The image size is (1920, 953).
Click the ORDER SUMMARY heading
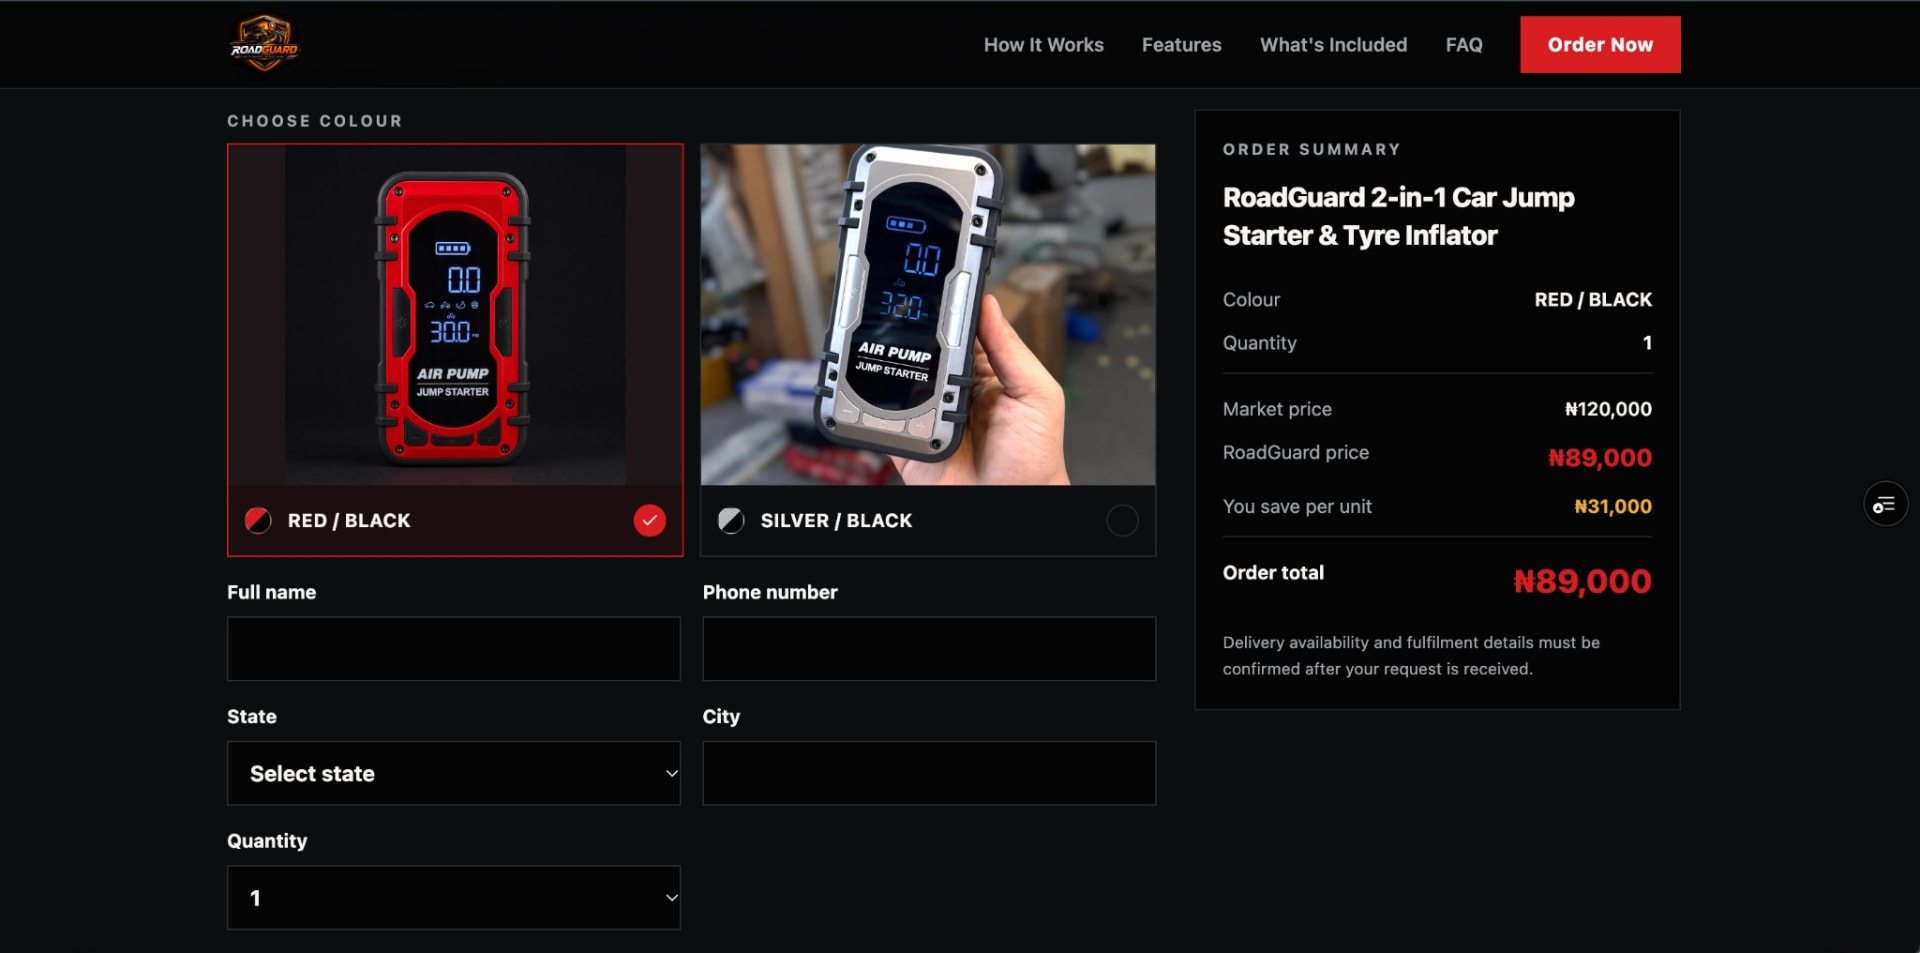(1311, 149)
